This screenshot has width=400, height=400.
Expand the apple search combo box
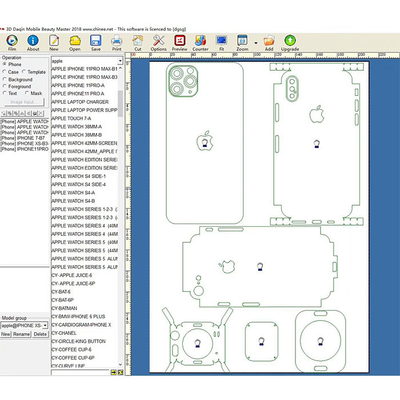tap(120, 61)
